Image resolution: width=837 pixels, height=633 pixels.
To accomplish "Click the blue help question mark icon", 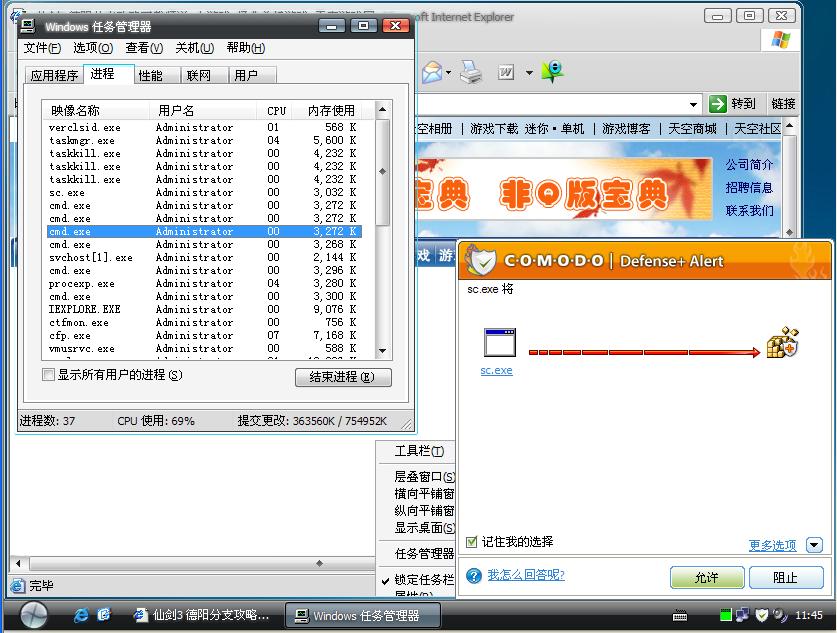I will click(x=473, y=576).
